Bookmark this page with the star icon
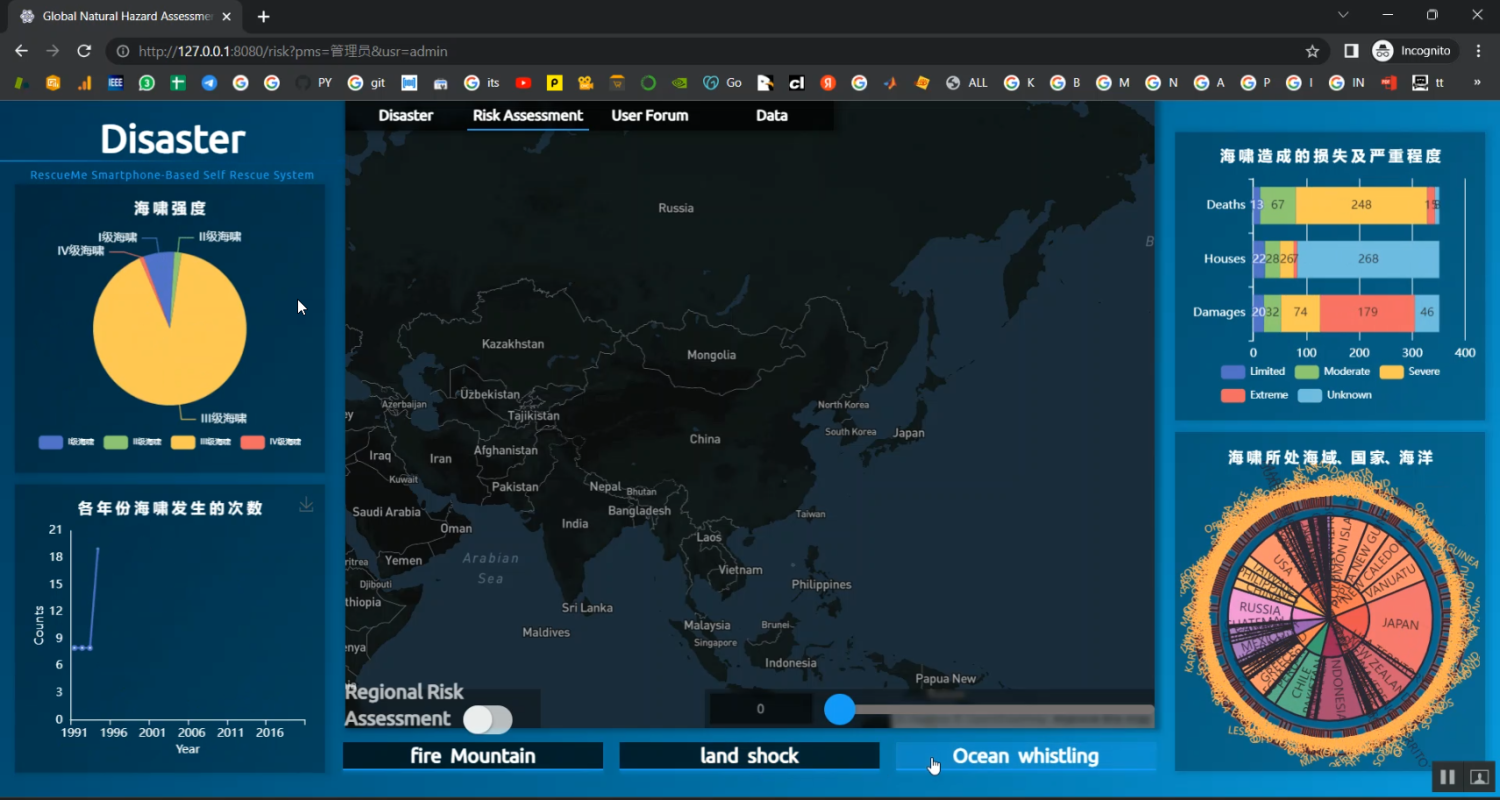Screen dimensions: 1500x800 click(x=1312, y=51)
